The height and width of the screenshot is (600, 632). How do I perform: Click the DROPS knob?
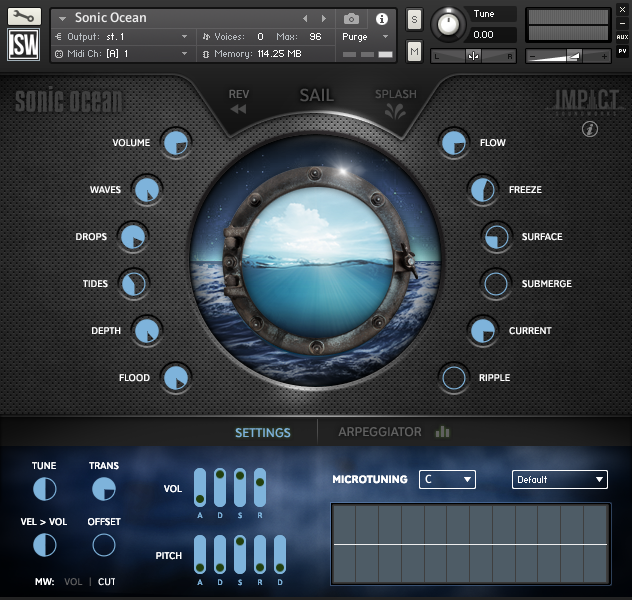133,237
